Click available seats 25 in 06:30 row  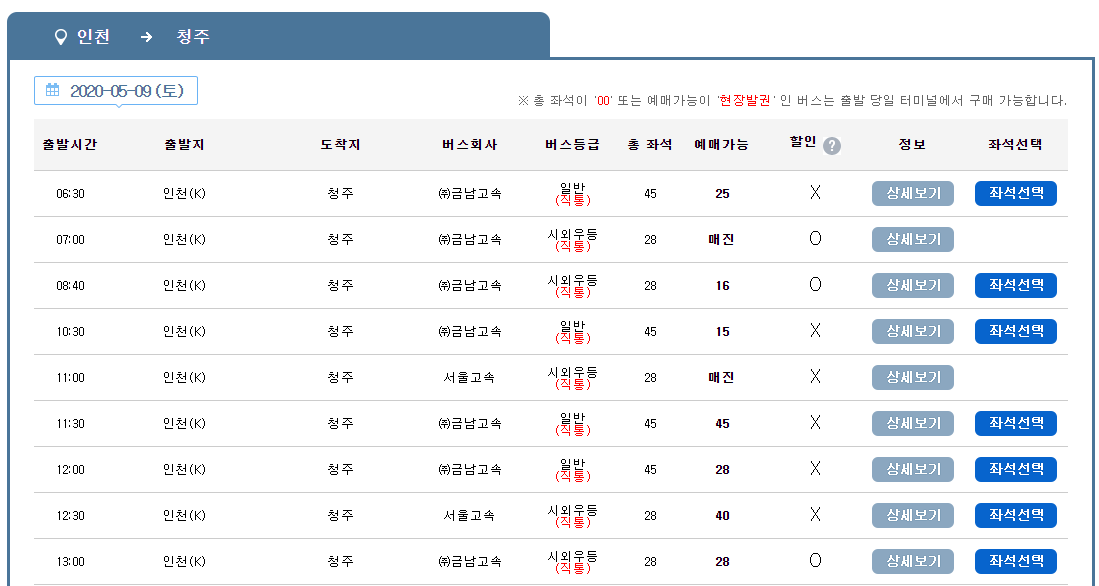[723, 194]
